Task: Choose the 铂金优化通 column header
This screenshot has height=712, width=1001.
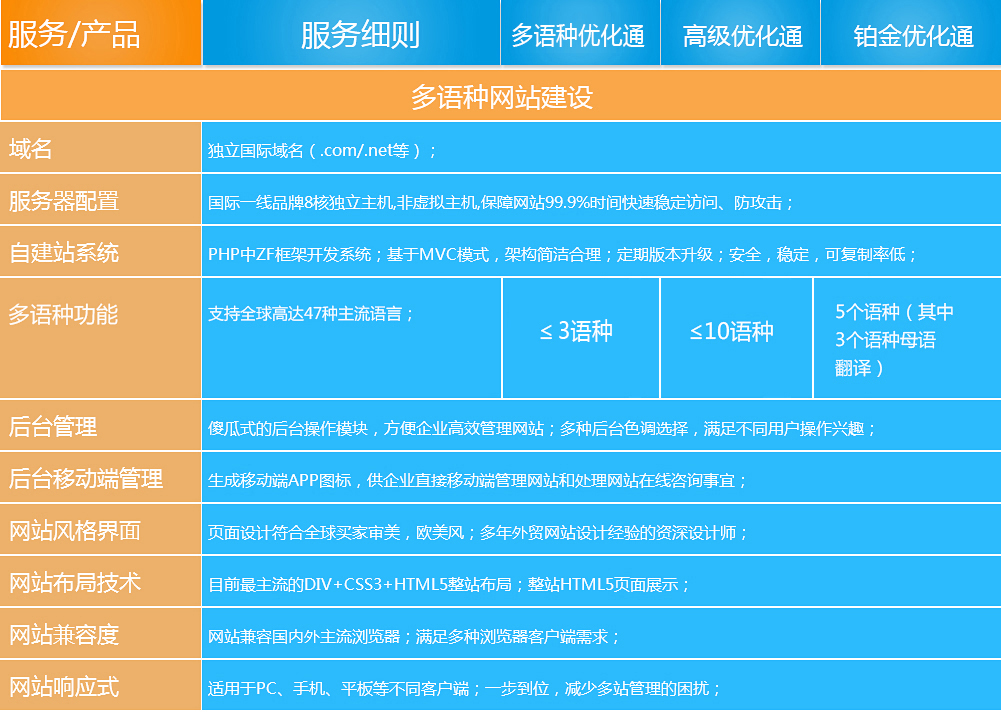Action: (x=913, y=36)
